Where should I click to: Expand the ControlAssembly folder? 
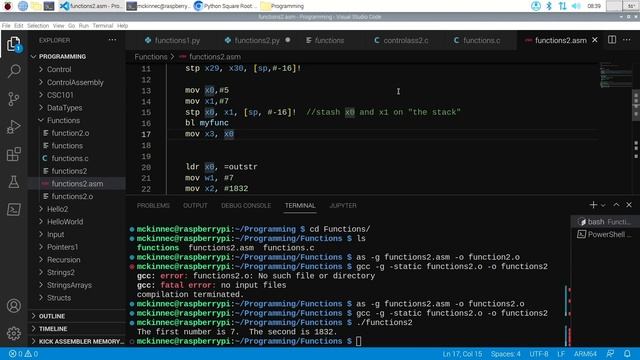pyautogui.click(x=75, y=82)
